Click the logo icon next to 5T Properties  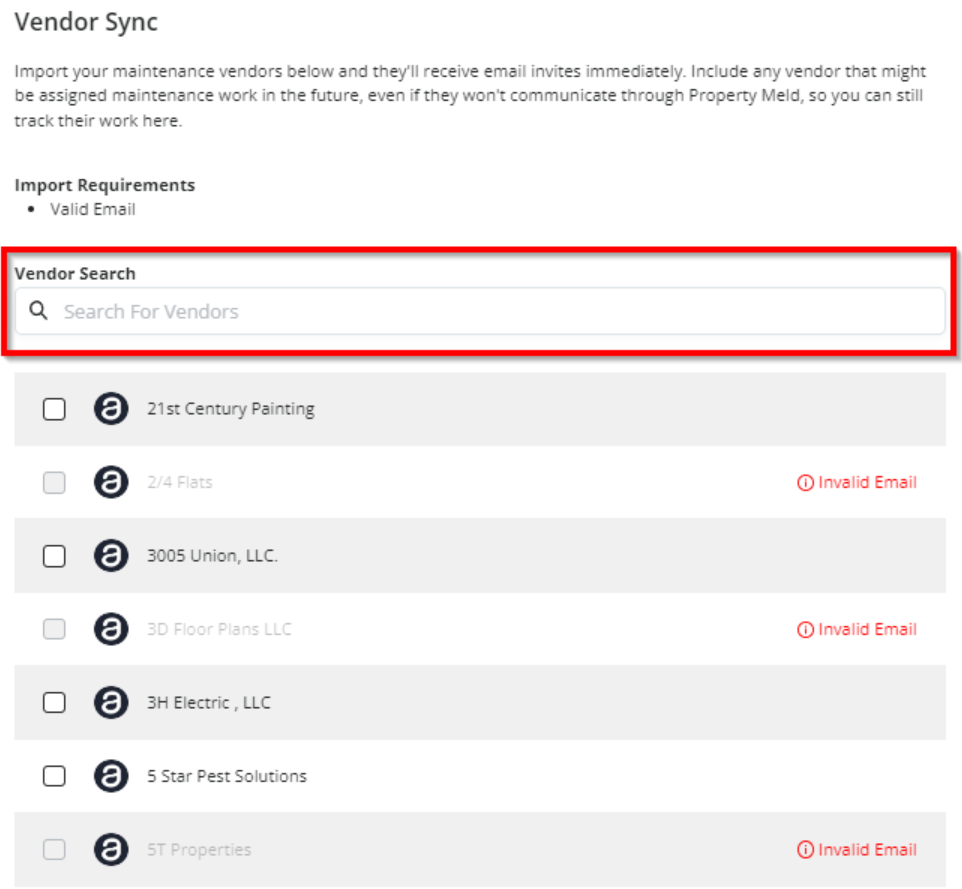coord(111,850)
